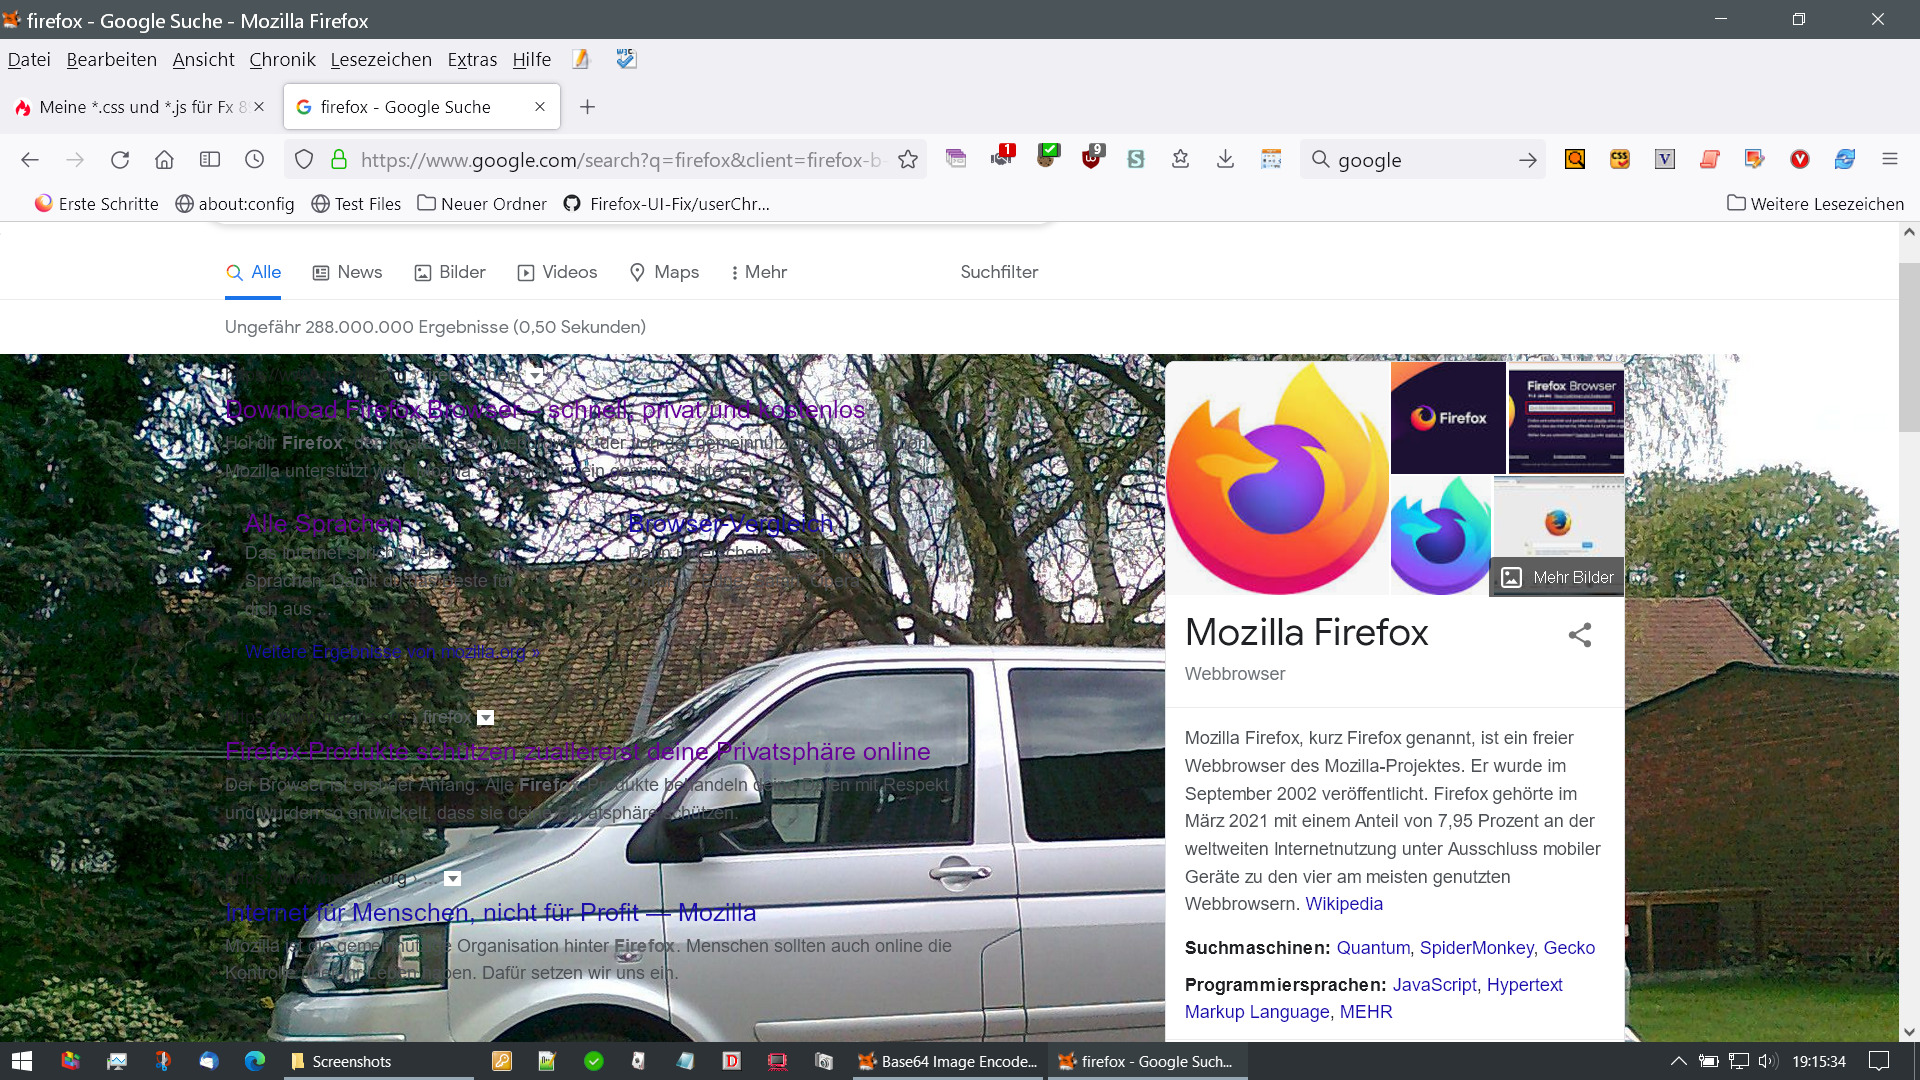Click the google search bar field

click(1418, 160)
